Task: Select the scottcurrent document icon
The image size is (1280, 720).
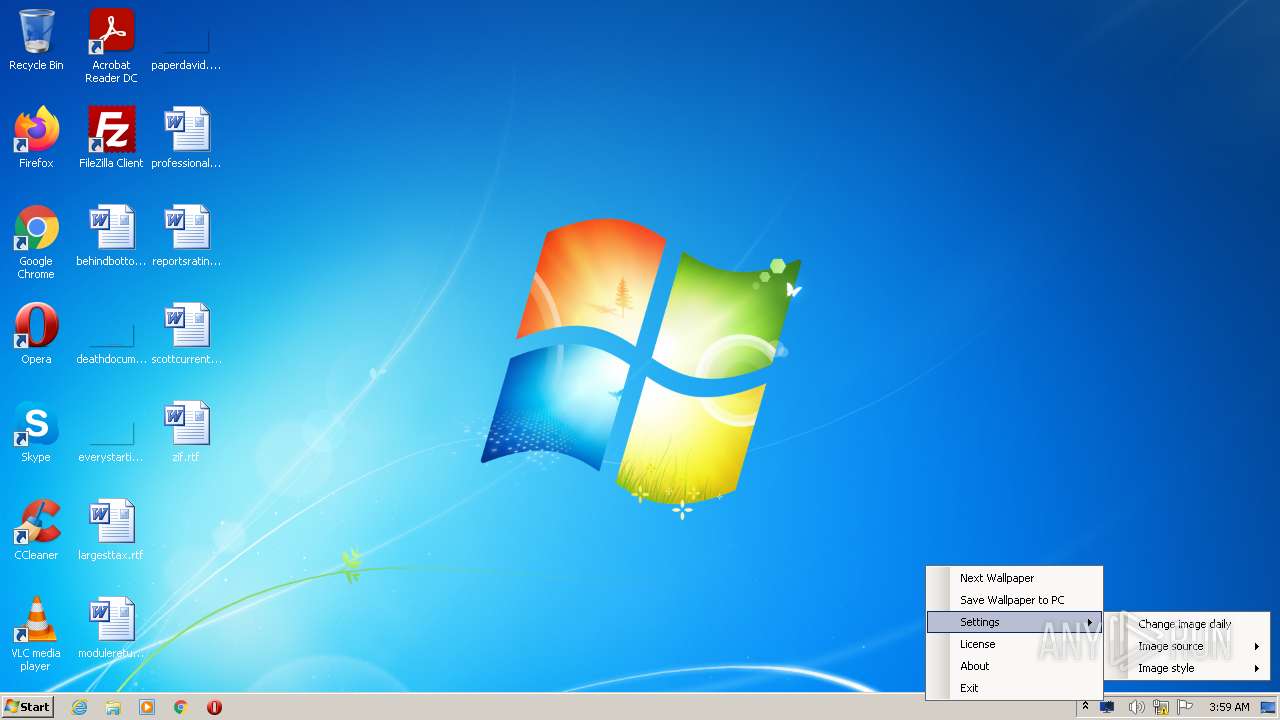Action: (x=186, y=334)
